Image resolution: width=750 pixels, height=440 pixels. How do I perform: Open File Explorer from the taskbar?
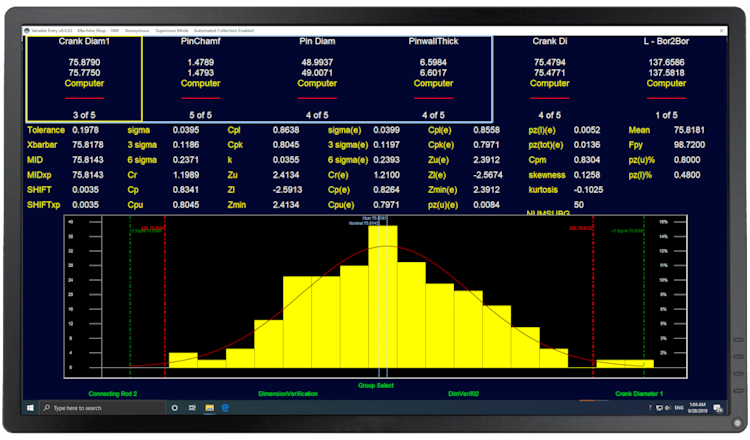[x=210, y=408]
